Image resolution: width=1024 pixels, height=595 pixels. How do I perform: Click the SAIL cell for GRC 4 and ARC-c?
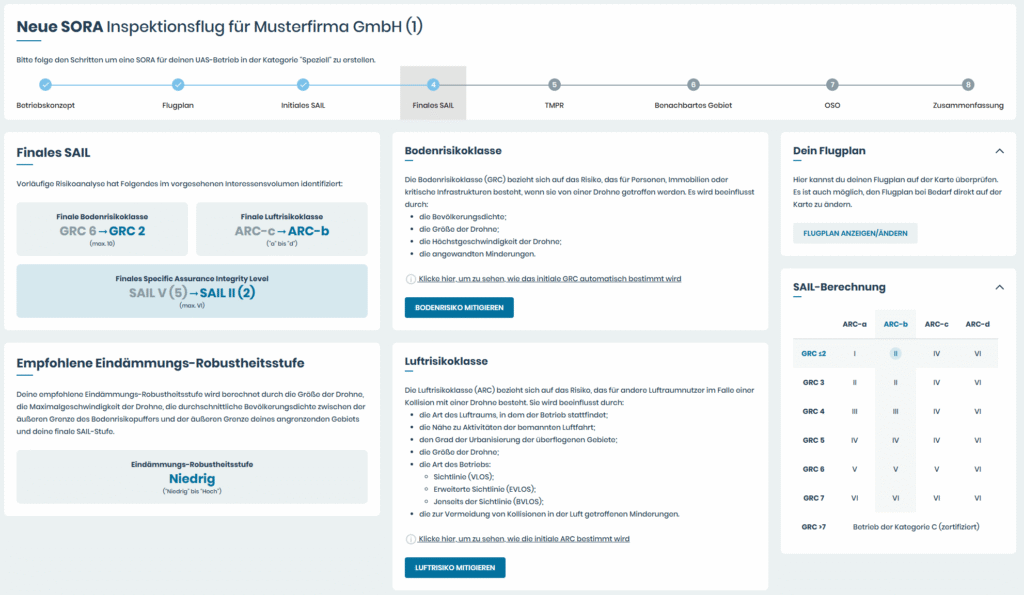(x=936, y=411)
